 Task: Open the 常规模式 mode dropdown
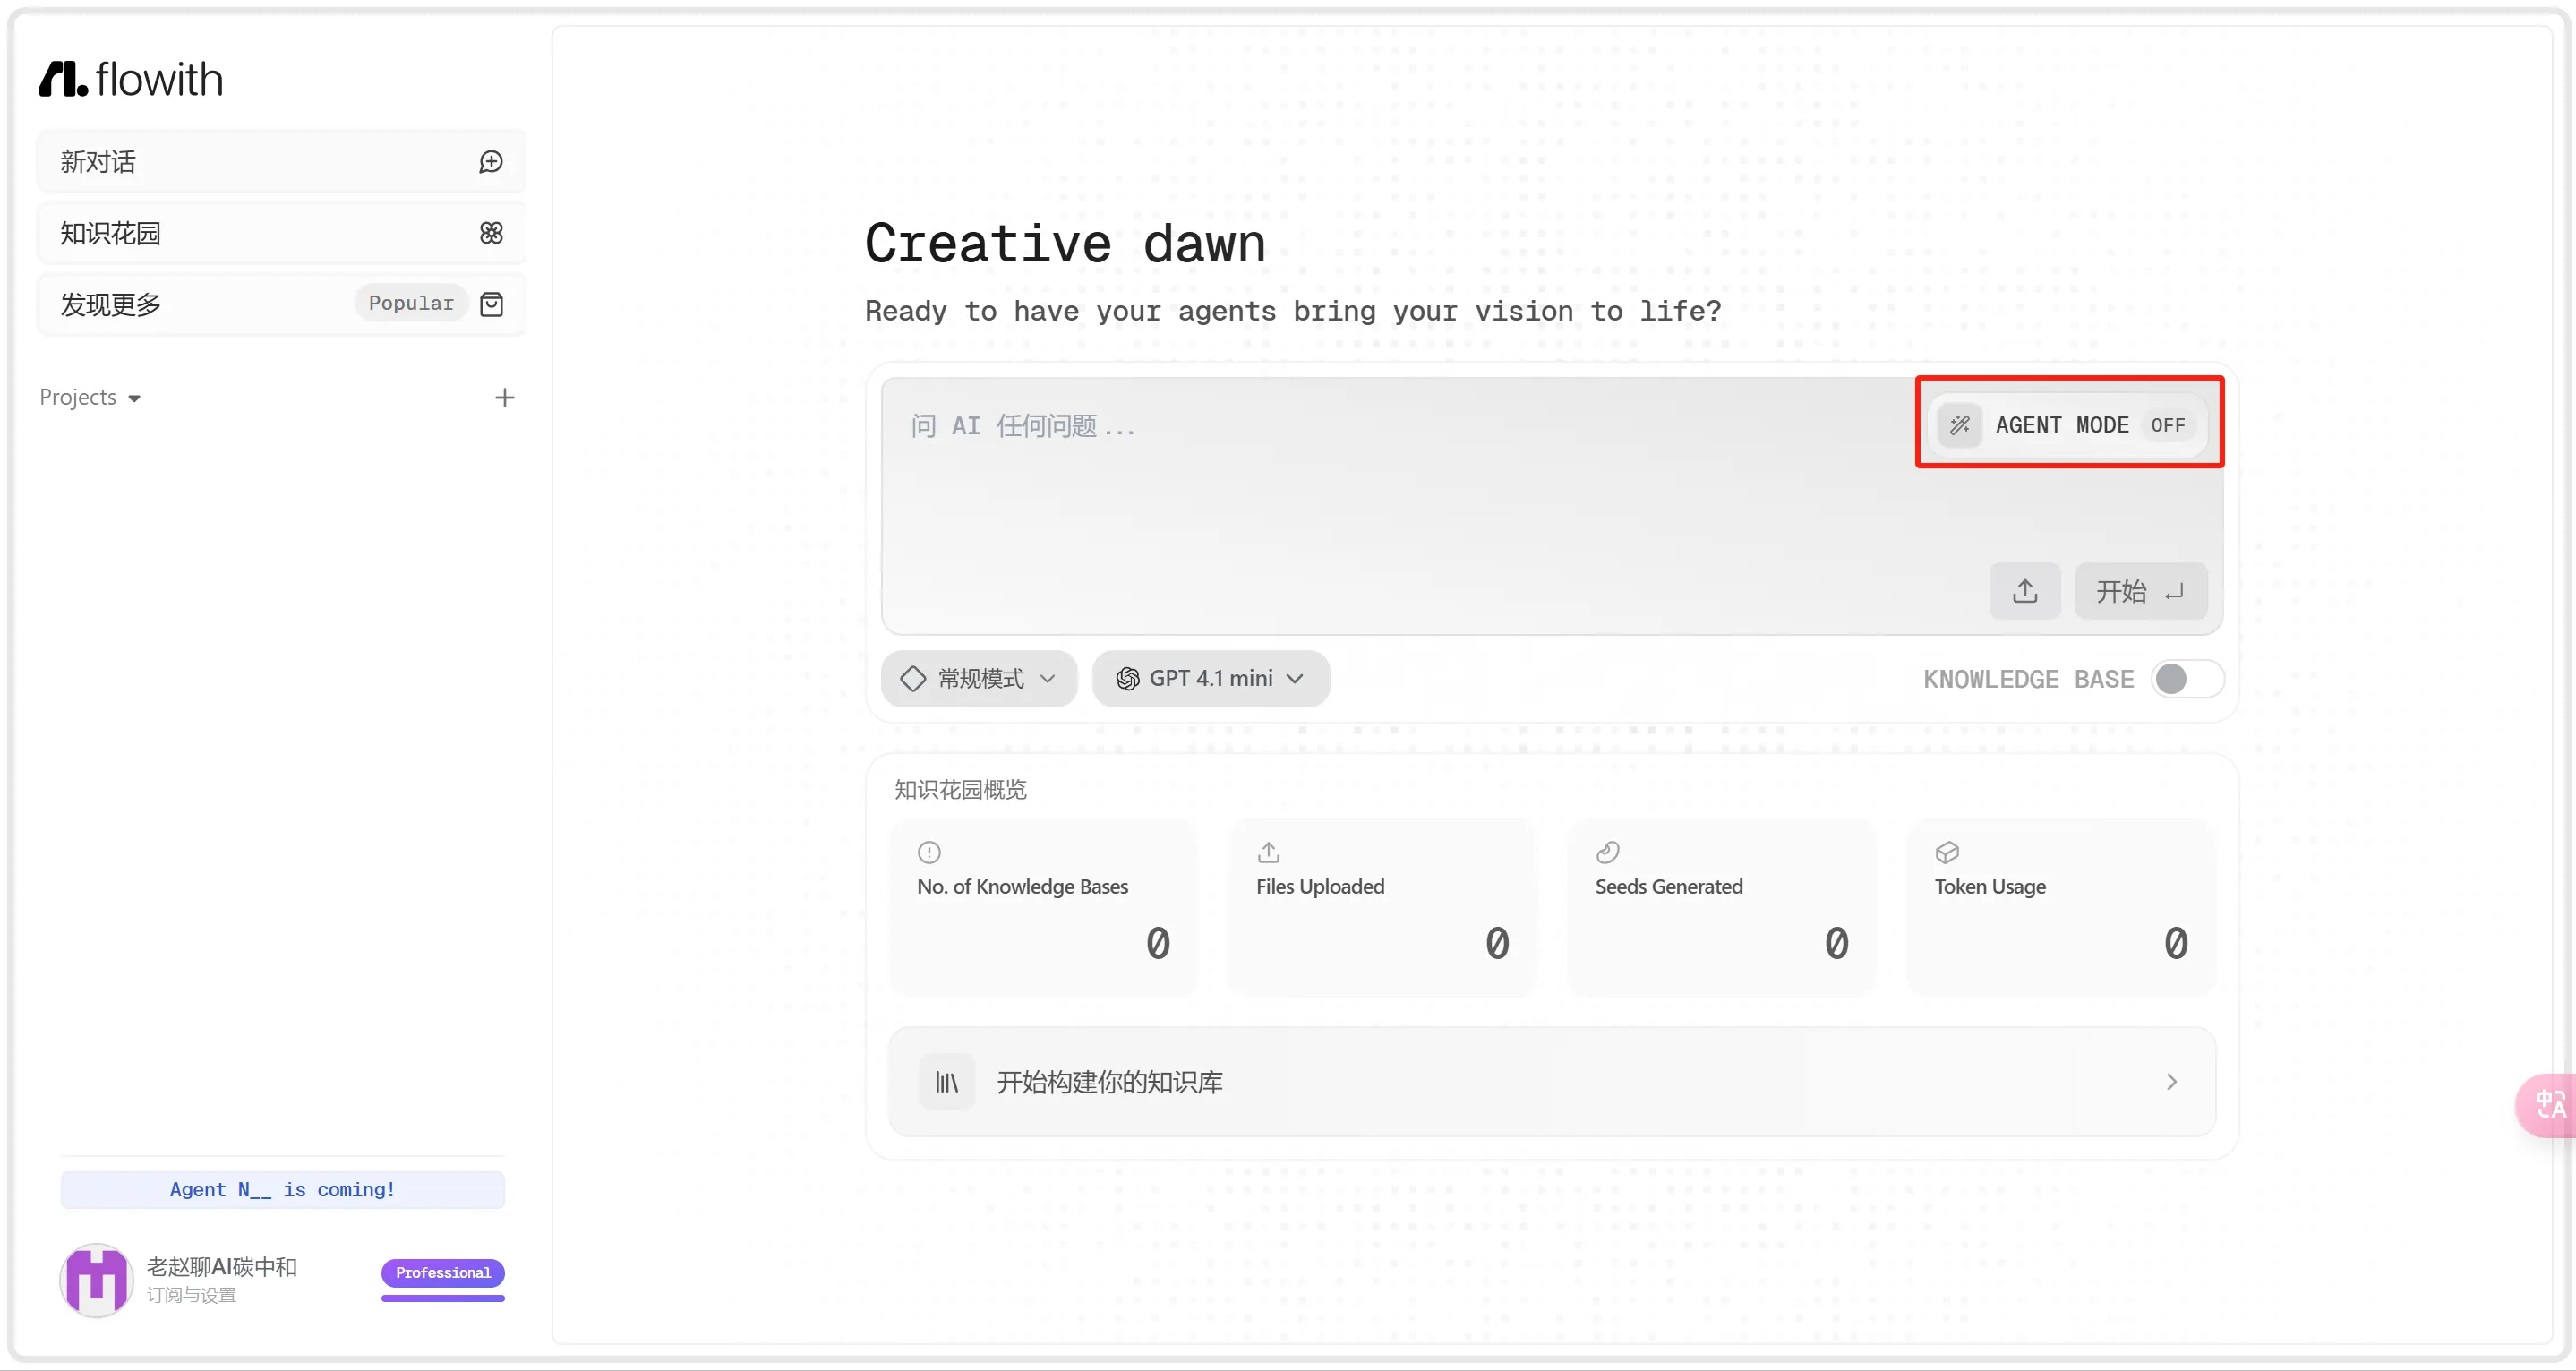click(979, 679)
